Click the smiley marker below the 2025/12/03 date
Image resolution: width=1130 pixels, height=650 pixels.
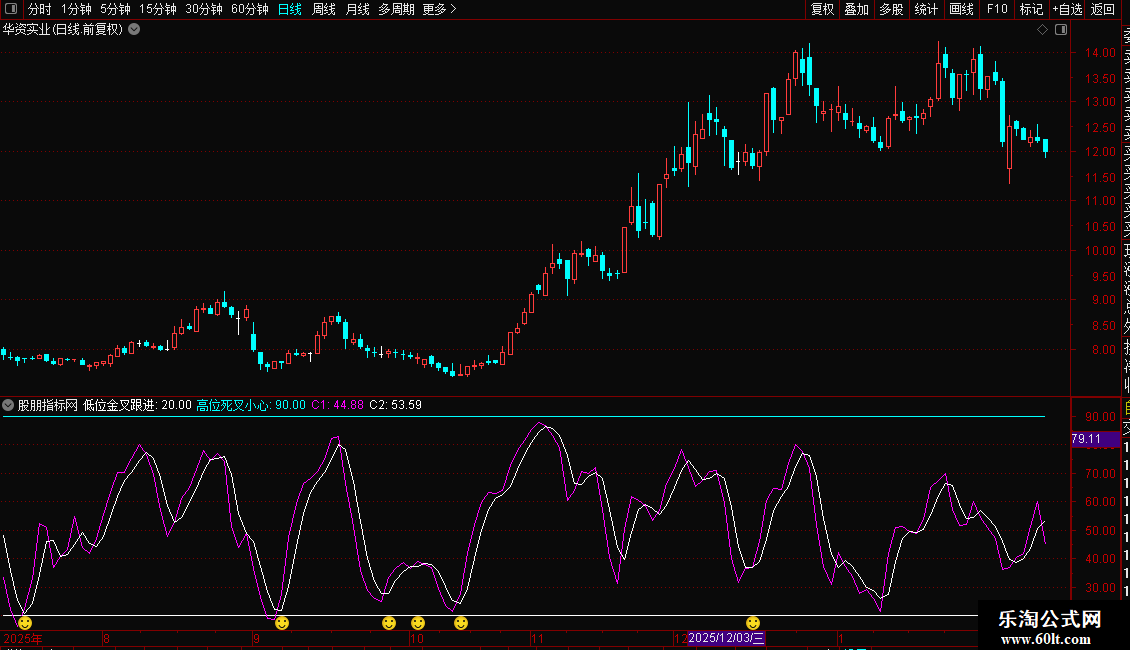(x=753, y=623)
